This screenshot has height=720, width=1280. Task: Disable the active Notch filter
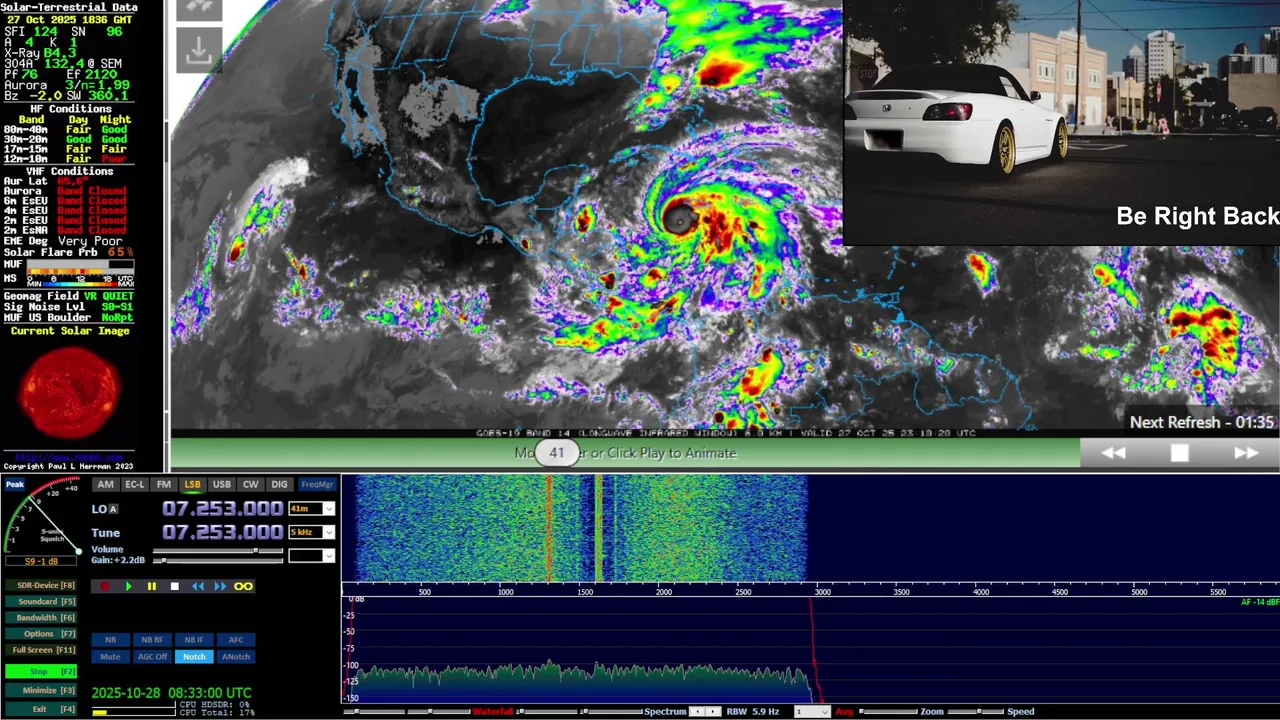pyautogui.click(x=194, y=656)
